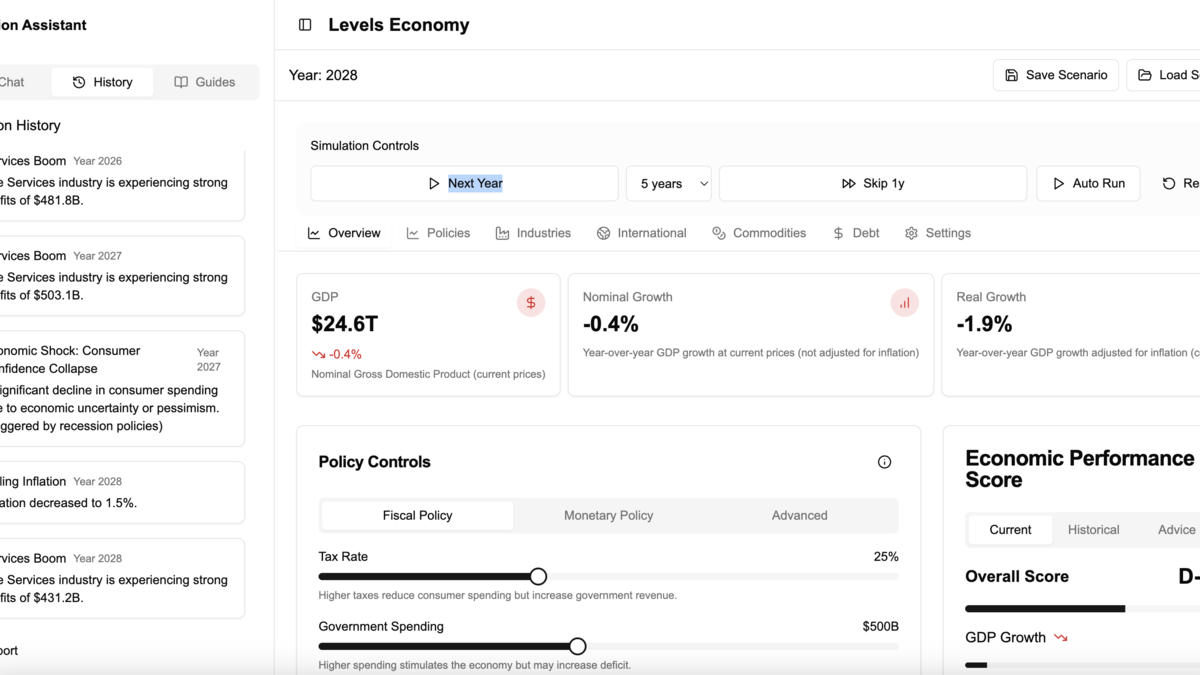The width and height of the screenshot is (1200, 675).
Task: Switch assistant view to History
Action: coord(102,82)
